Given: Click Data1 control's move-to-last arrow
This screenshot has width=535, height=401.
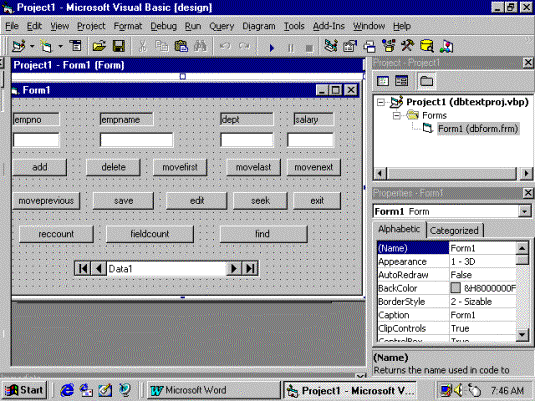Looking at the screenshot, I should (250, 269).
